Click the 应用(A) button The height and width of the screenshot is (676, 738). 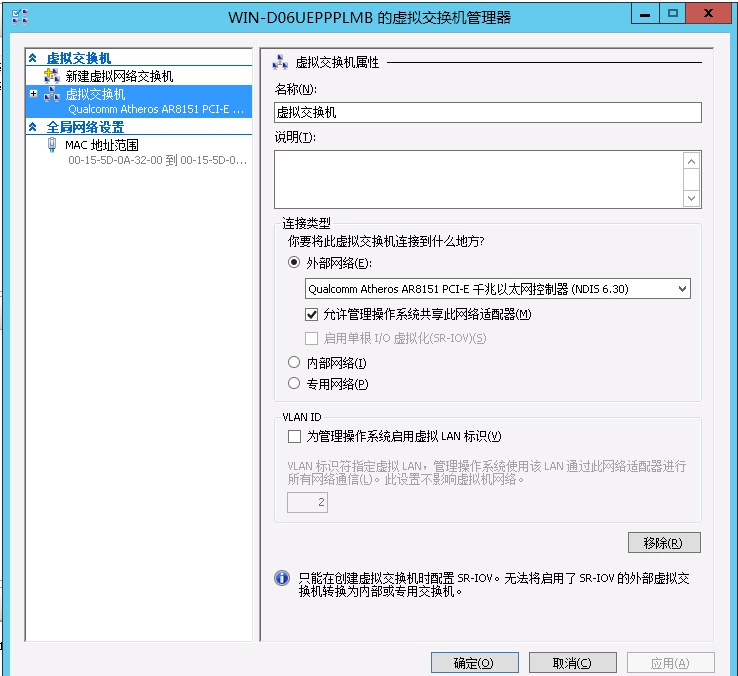[x=671, y=663]
